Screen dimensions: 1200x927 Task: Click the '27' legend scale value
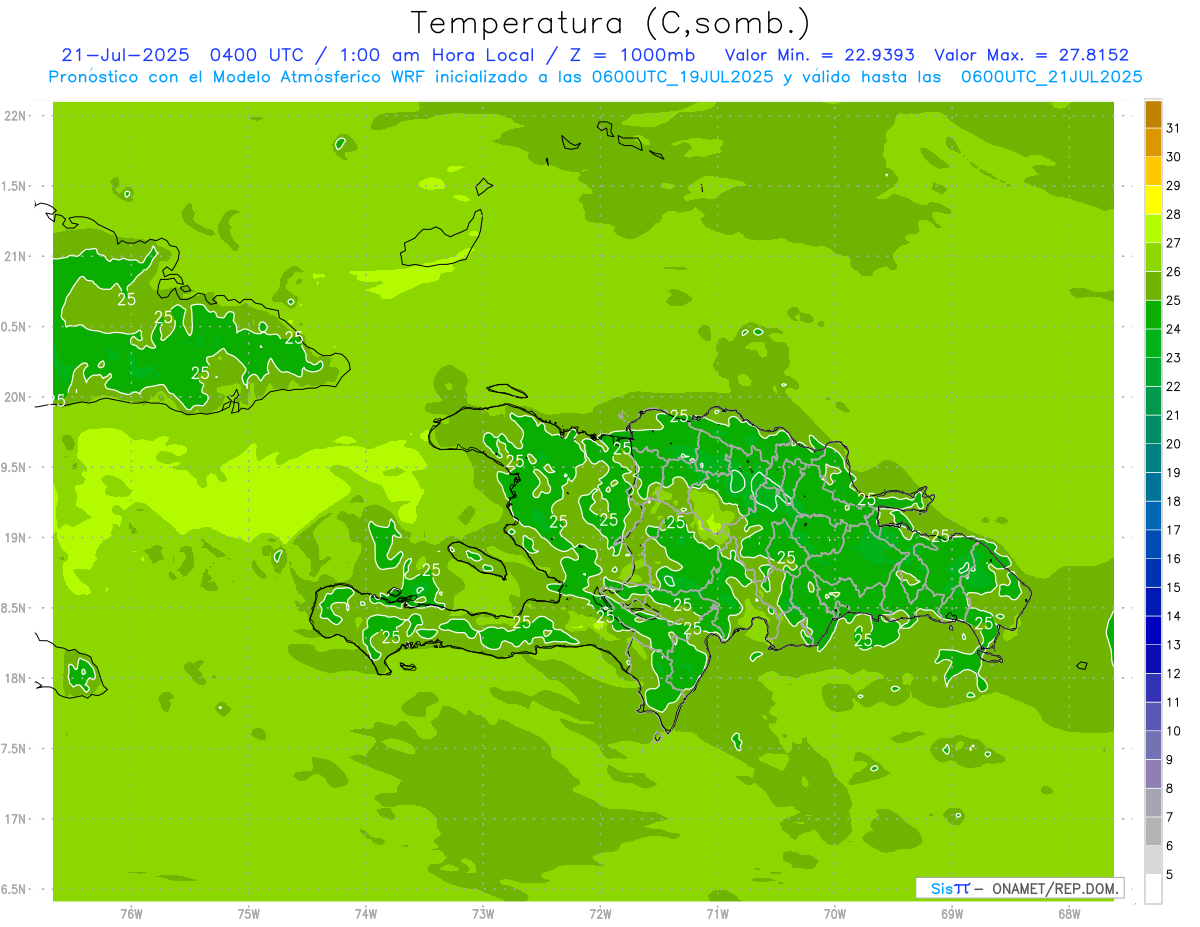[1174, 243]
